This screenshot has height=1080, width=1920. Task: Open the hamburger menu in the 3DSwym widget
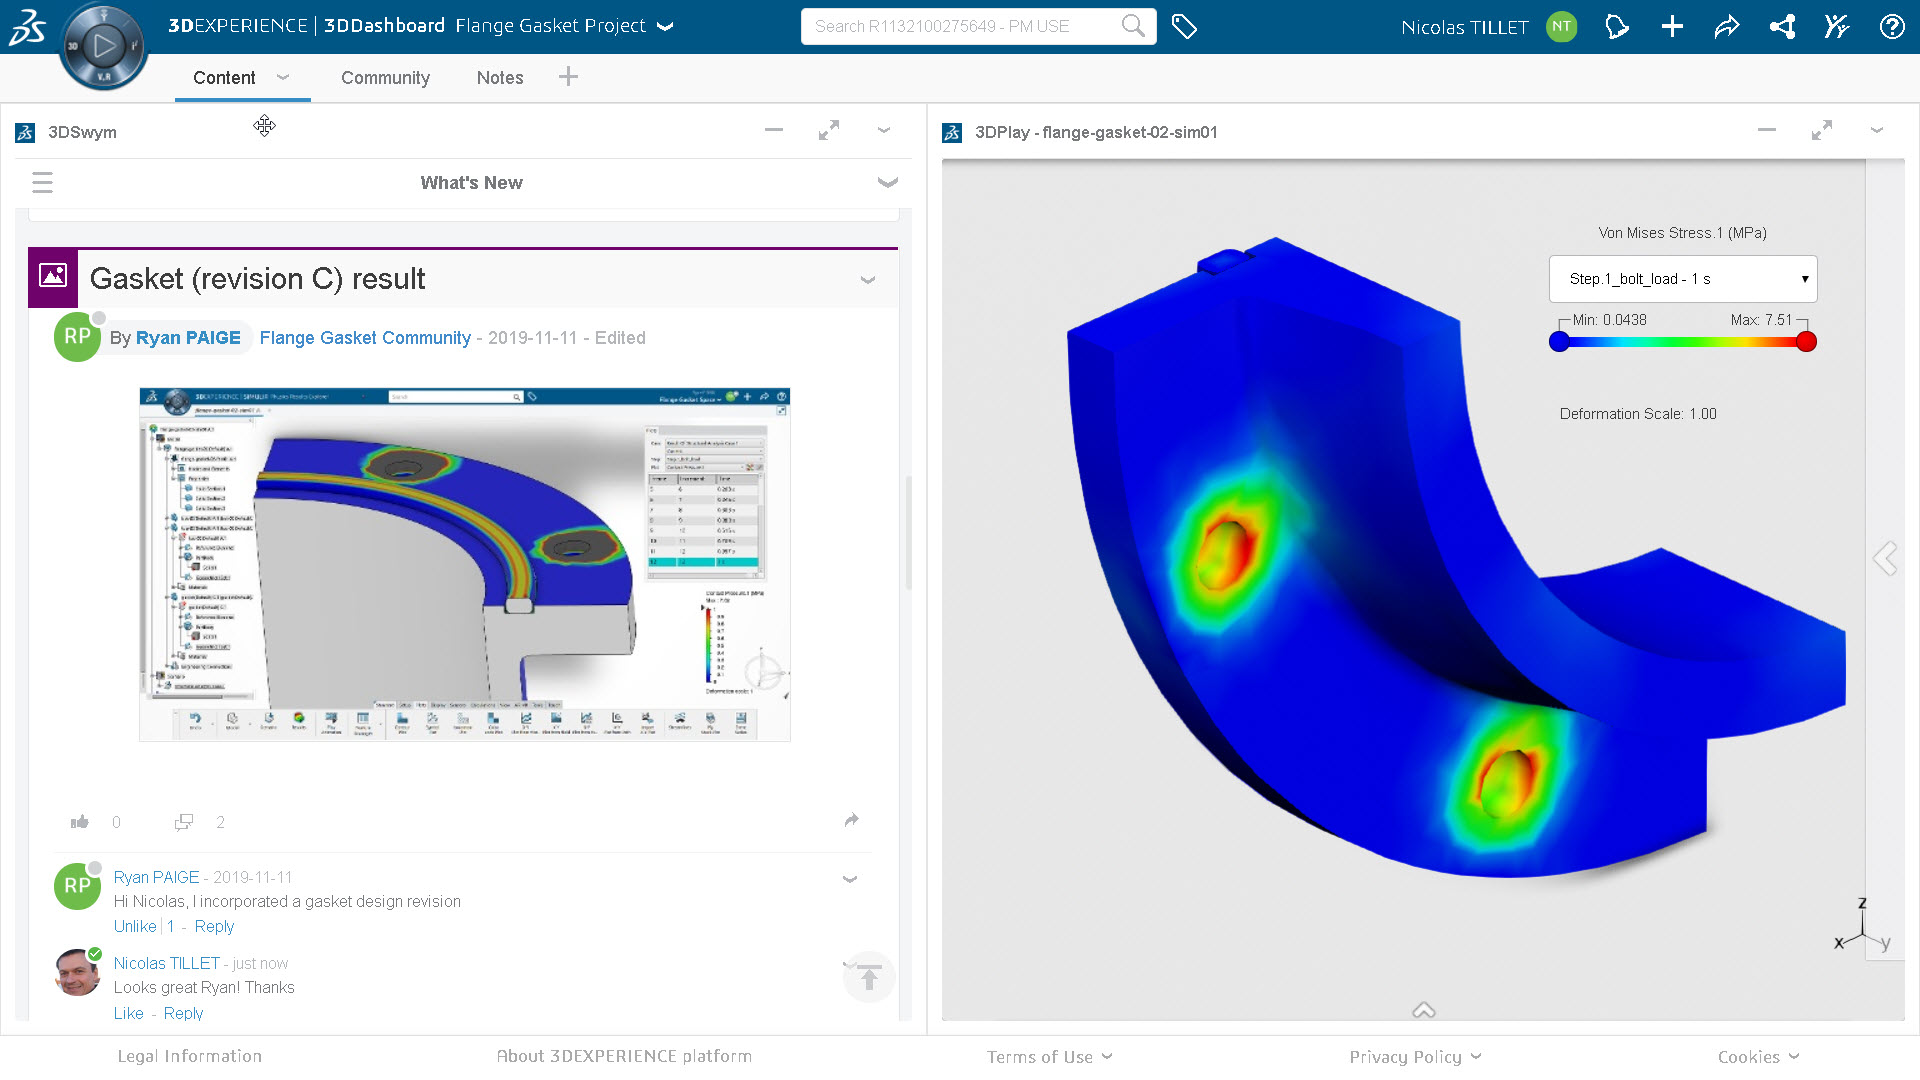point(43,183)
